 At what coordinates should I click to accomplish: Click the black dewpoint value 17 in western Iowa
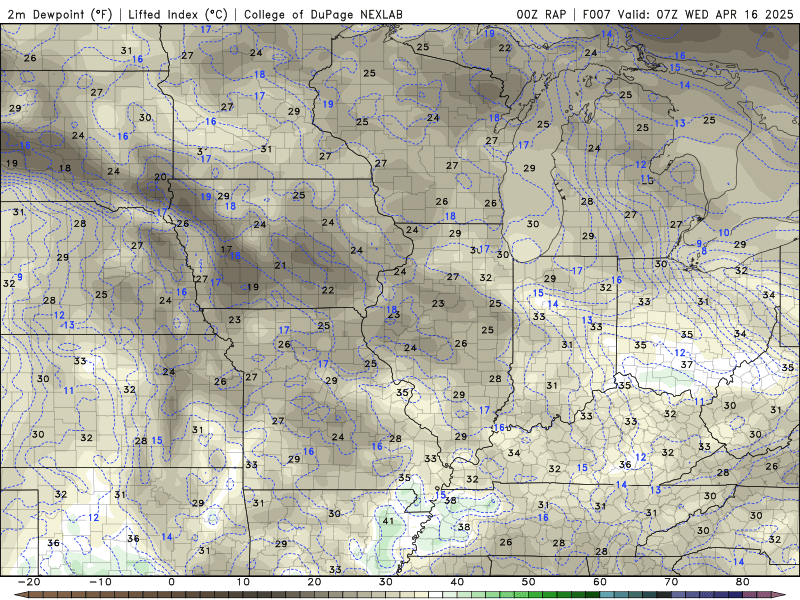226,249
